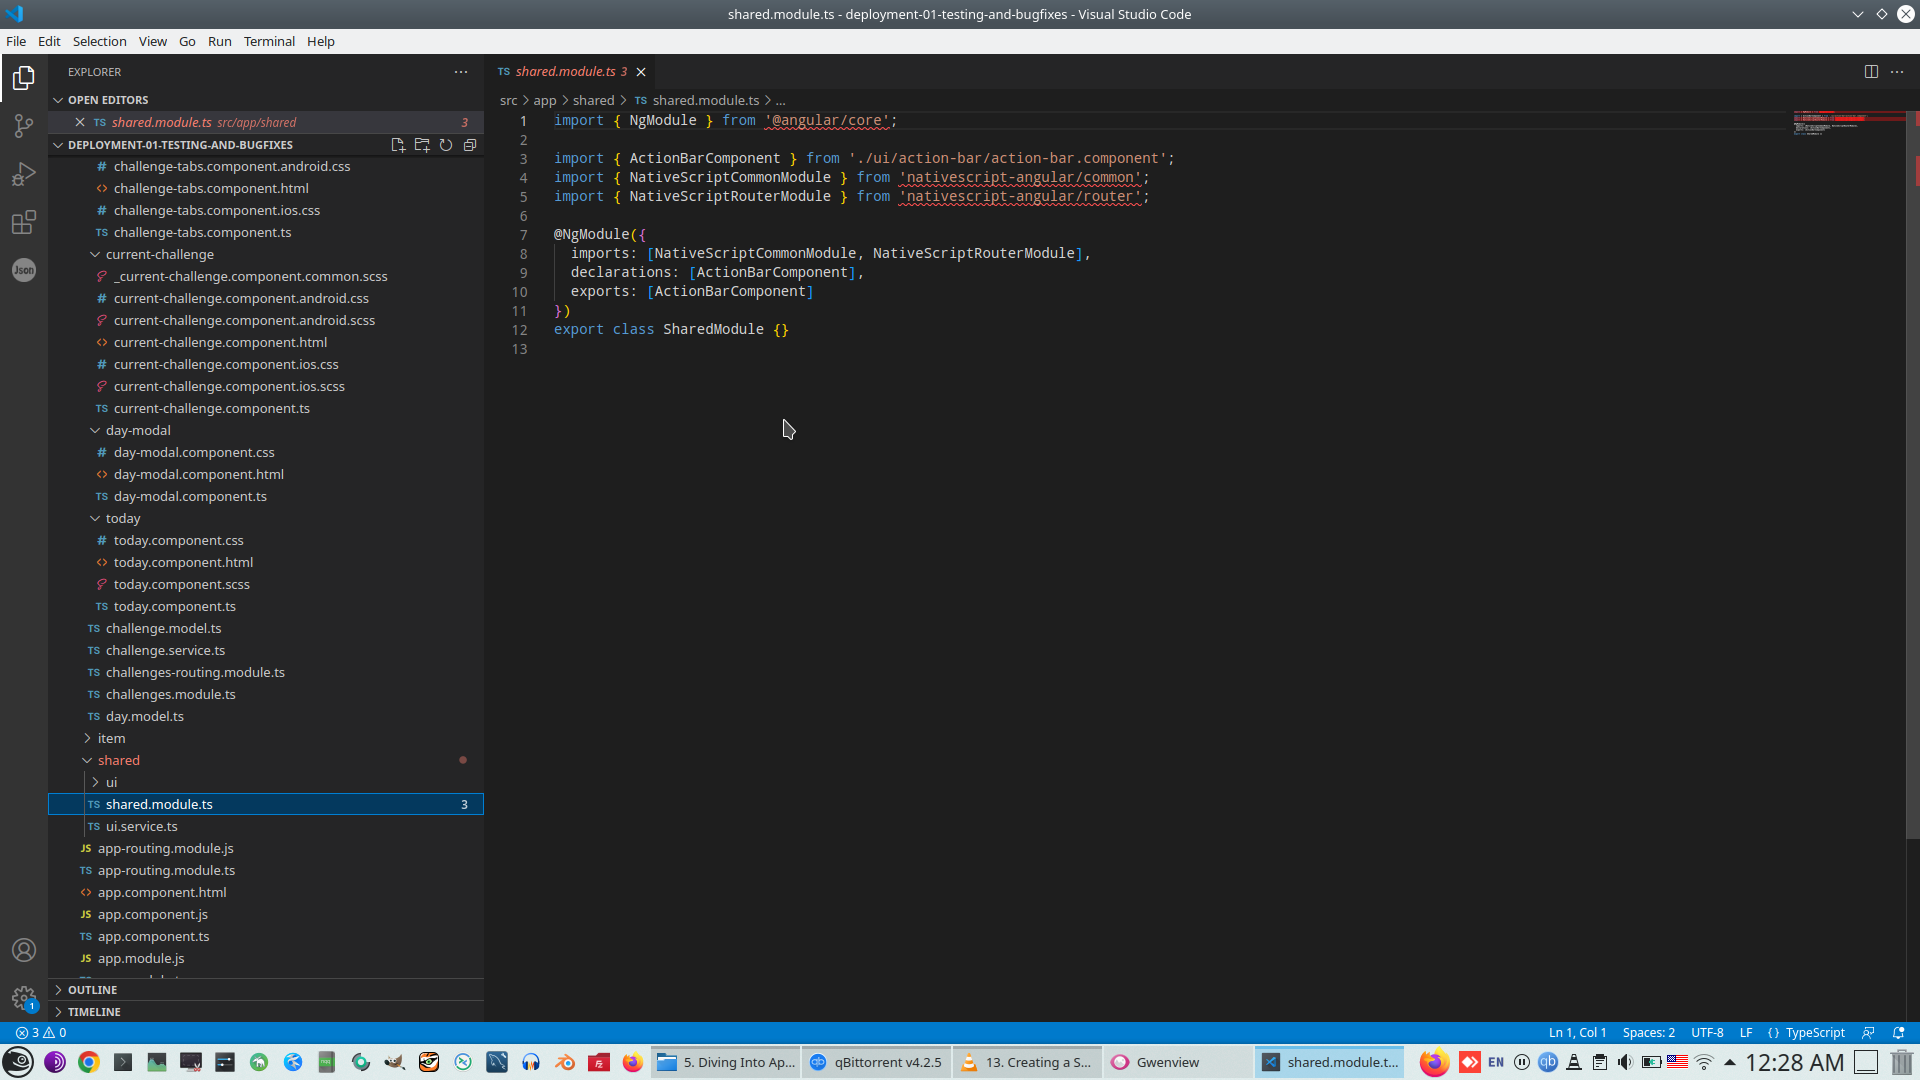
Task: Open the notifications bell in status bar
Action: tap(1899, 1033)
